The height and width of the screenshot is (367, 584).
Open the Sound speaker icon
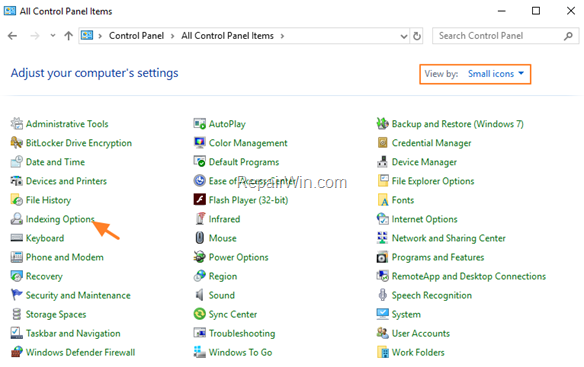pos(200,295)
